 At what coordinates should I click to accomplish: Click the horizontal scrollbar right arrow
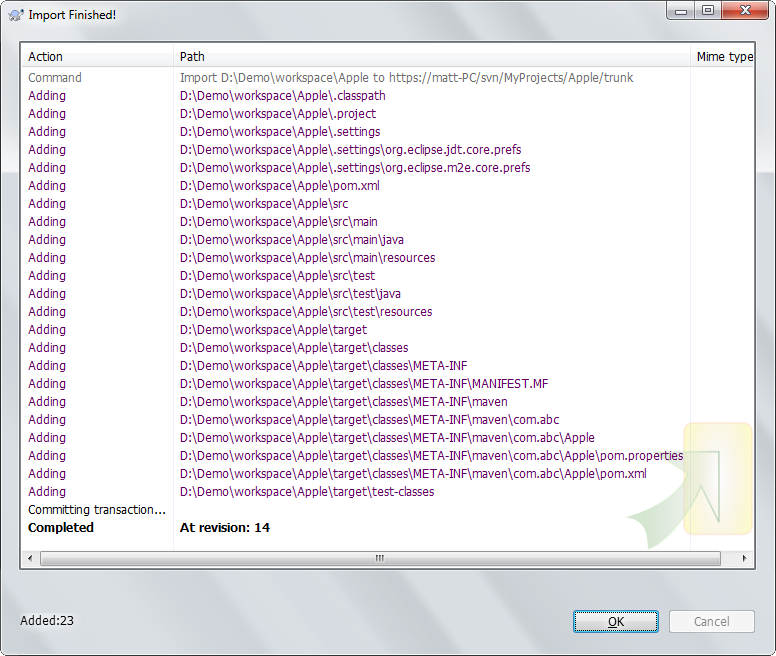click(x=744, y=558)
